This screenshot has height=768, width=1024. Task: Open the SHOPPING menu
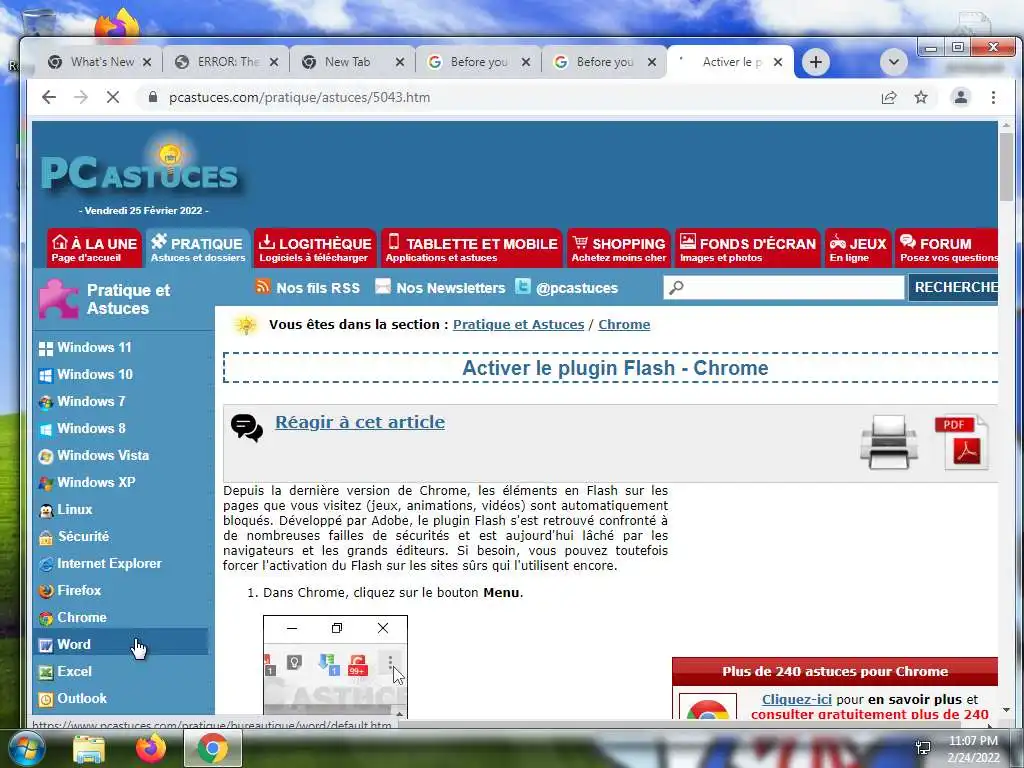[618, 248]
